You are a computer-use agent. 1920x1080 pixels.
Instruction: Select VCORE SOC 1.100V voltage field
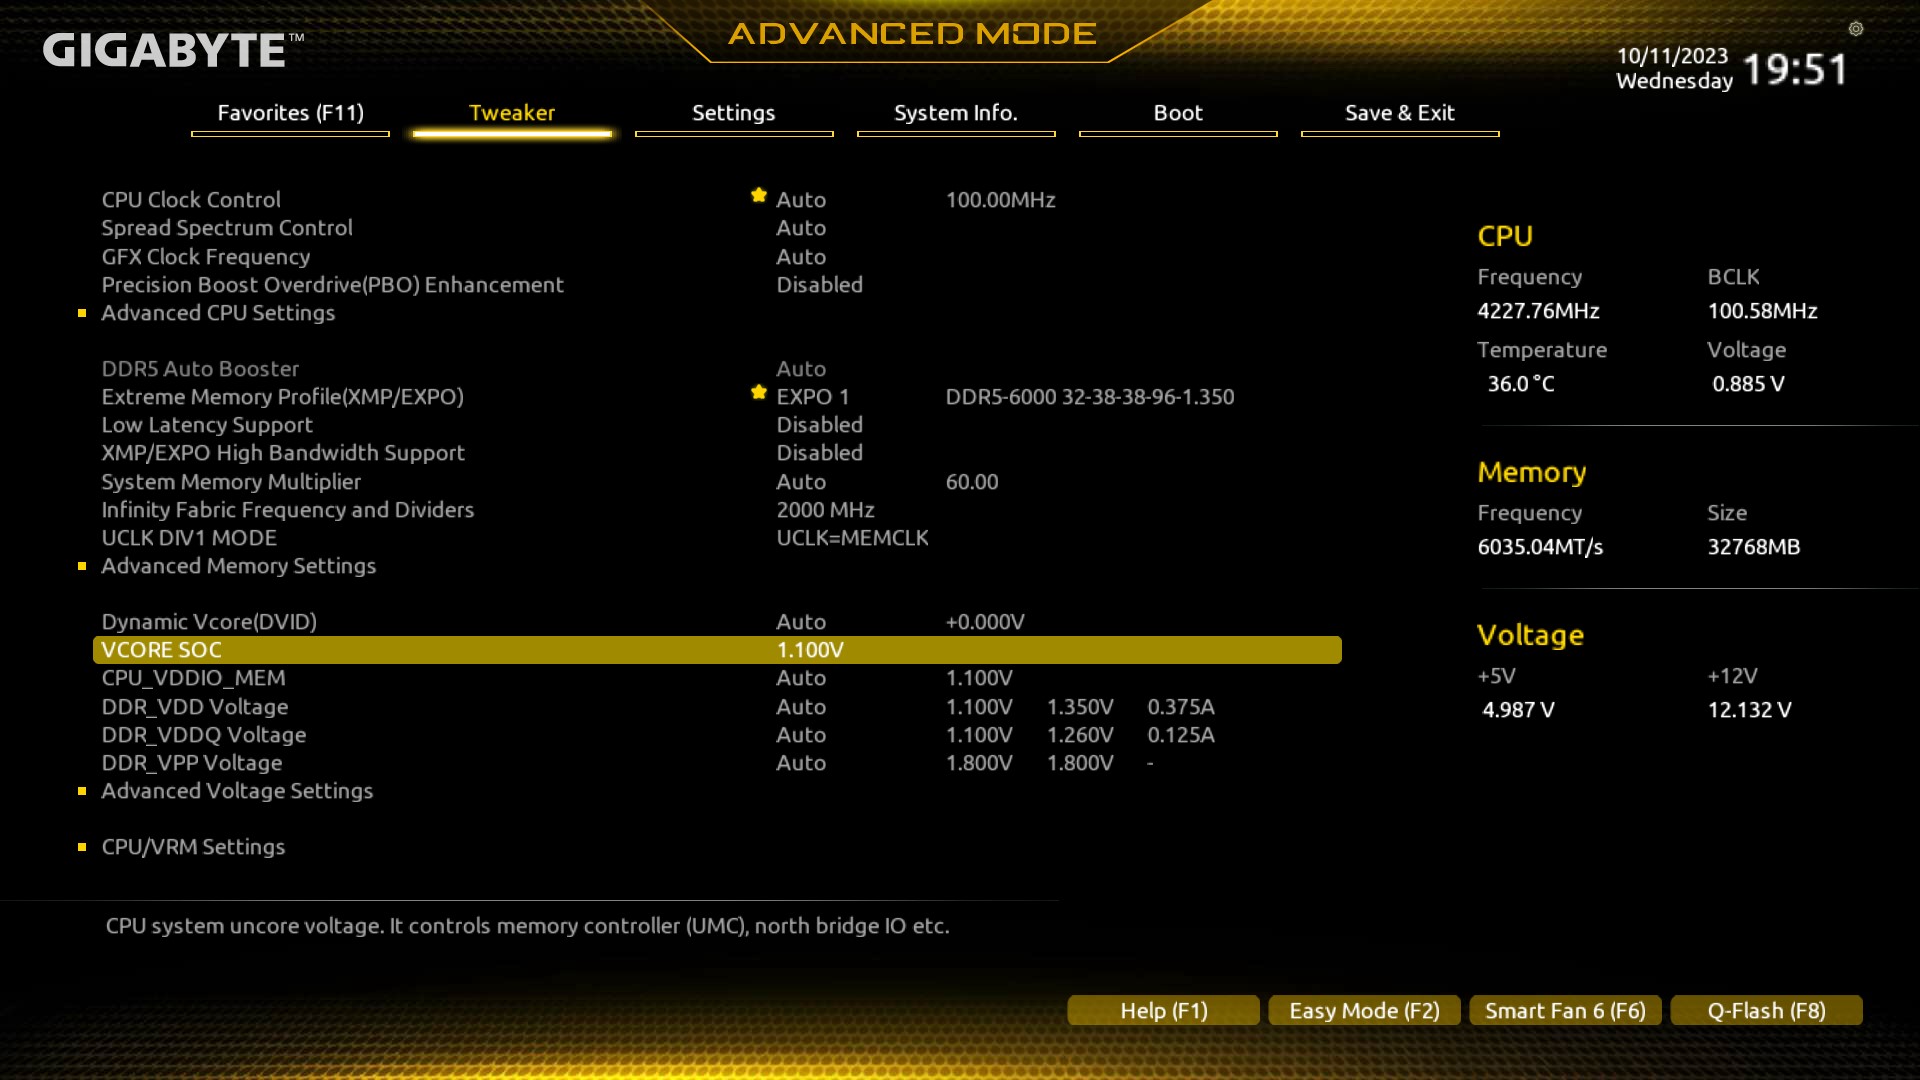click(x=810, y=650)
